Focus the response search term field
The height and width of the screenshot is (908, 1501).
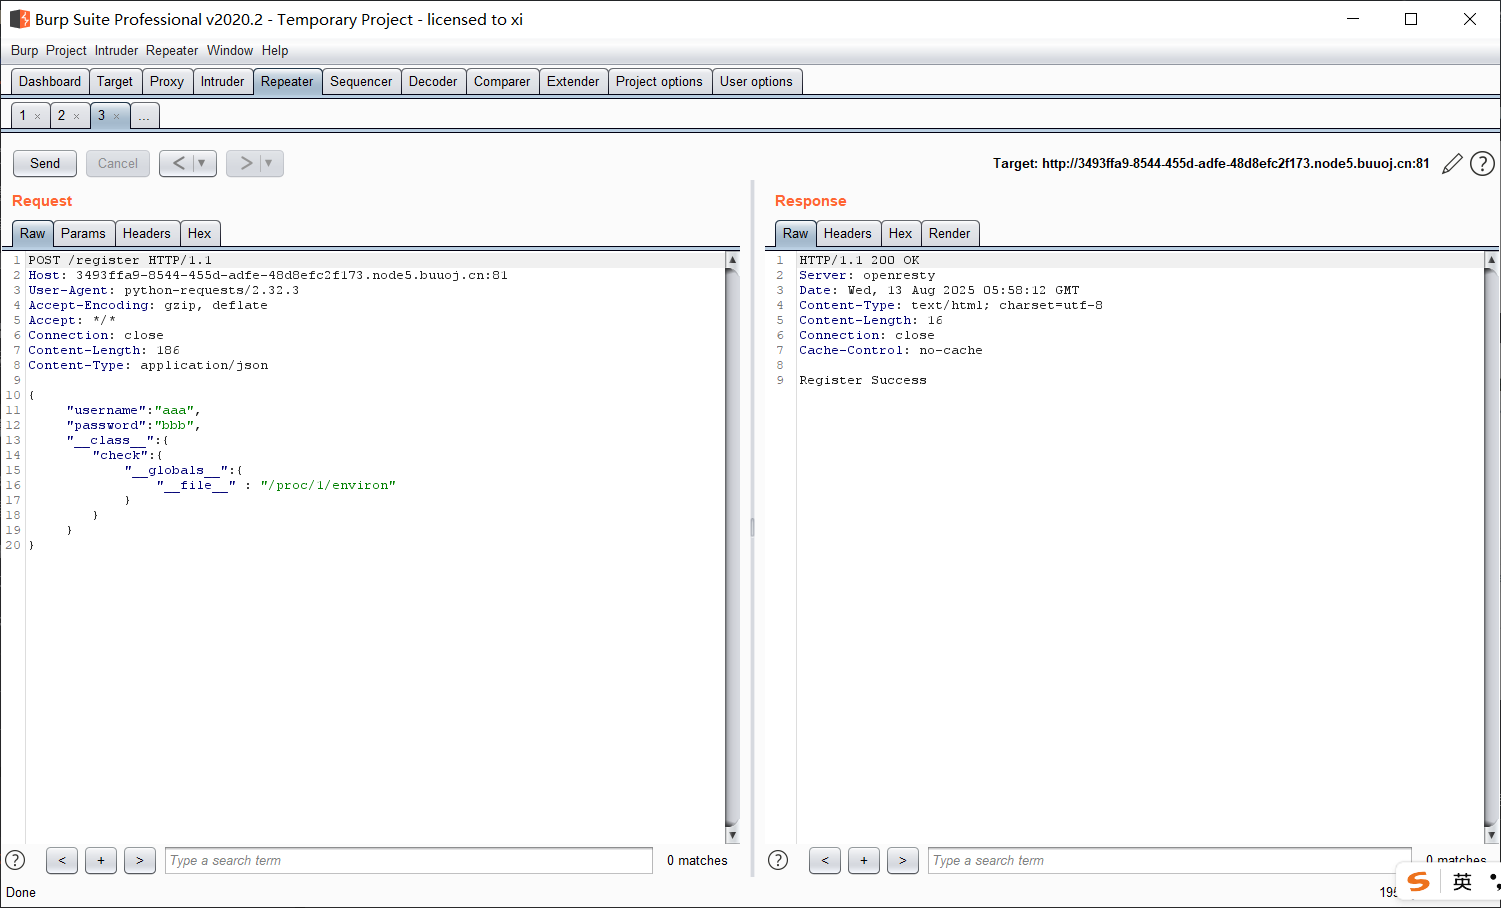tap(1169, 860)
